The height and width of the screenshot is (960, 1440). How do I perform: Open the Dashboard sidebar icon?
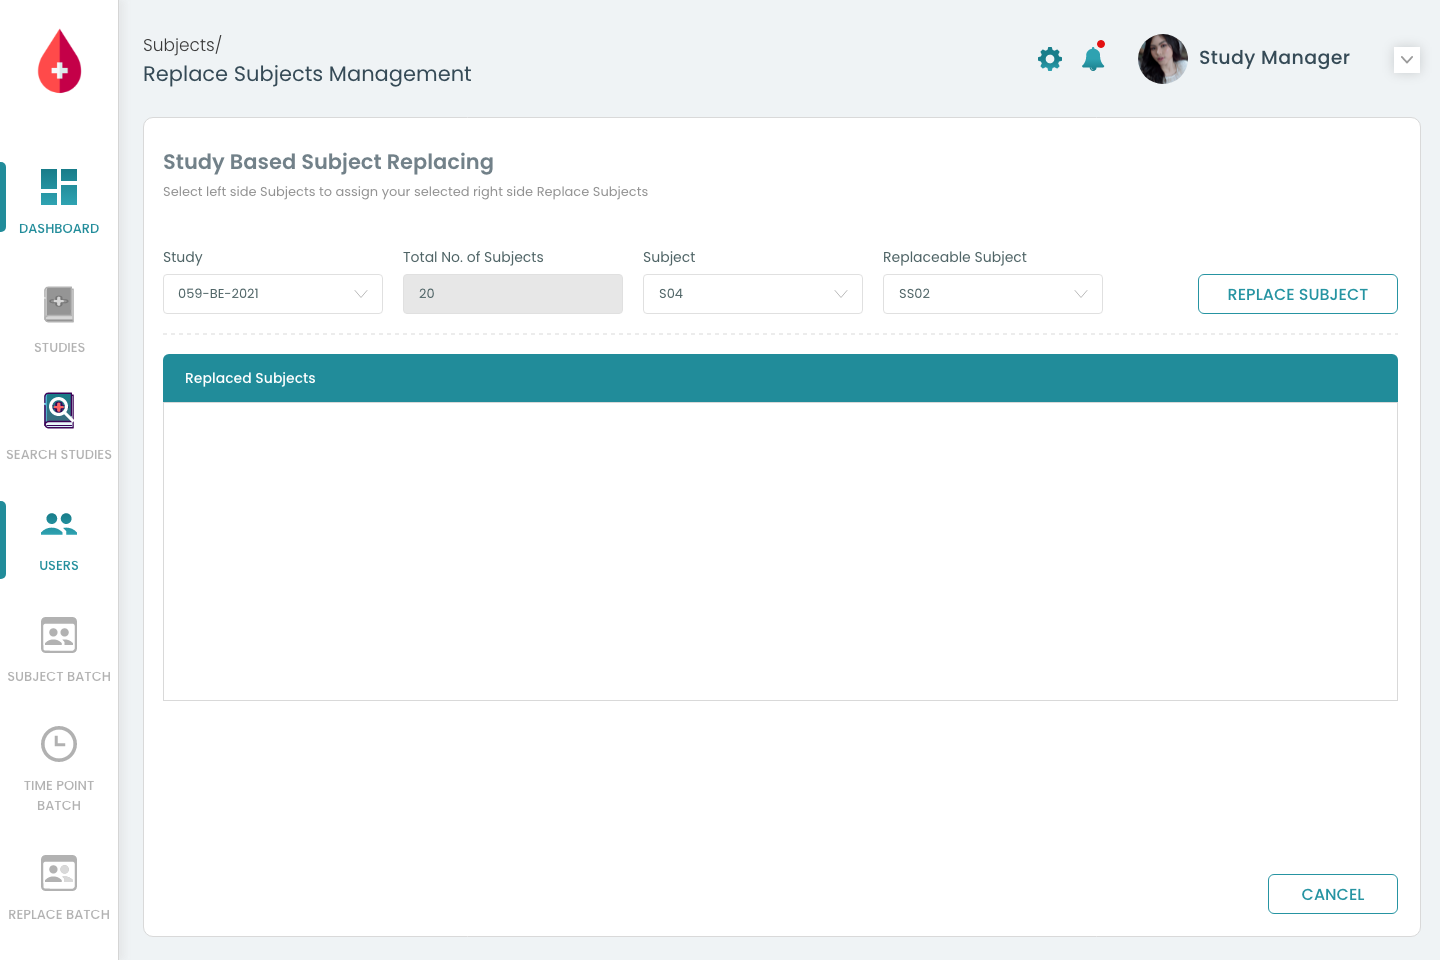[x=59, y=187]
